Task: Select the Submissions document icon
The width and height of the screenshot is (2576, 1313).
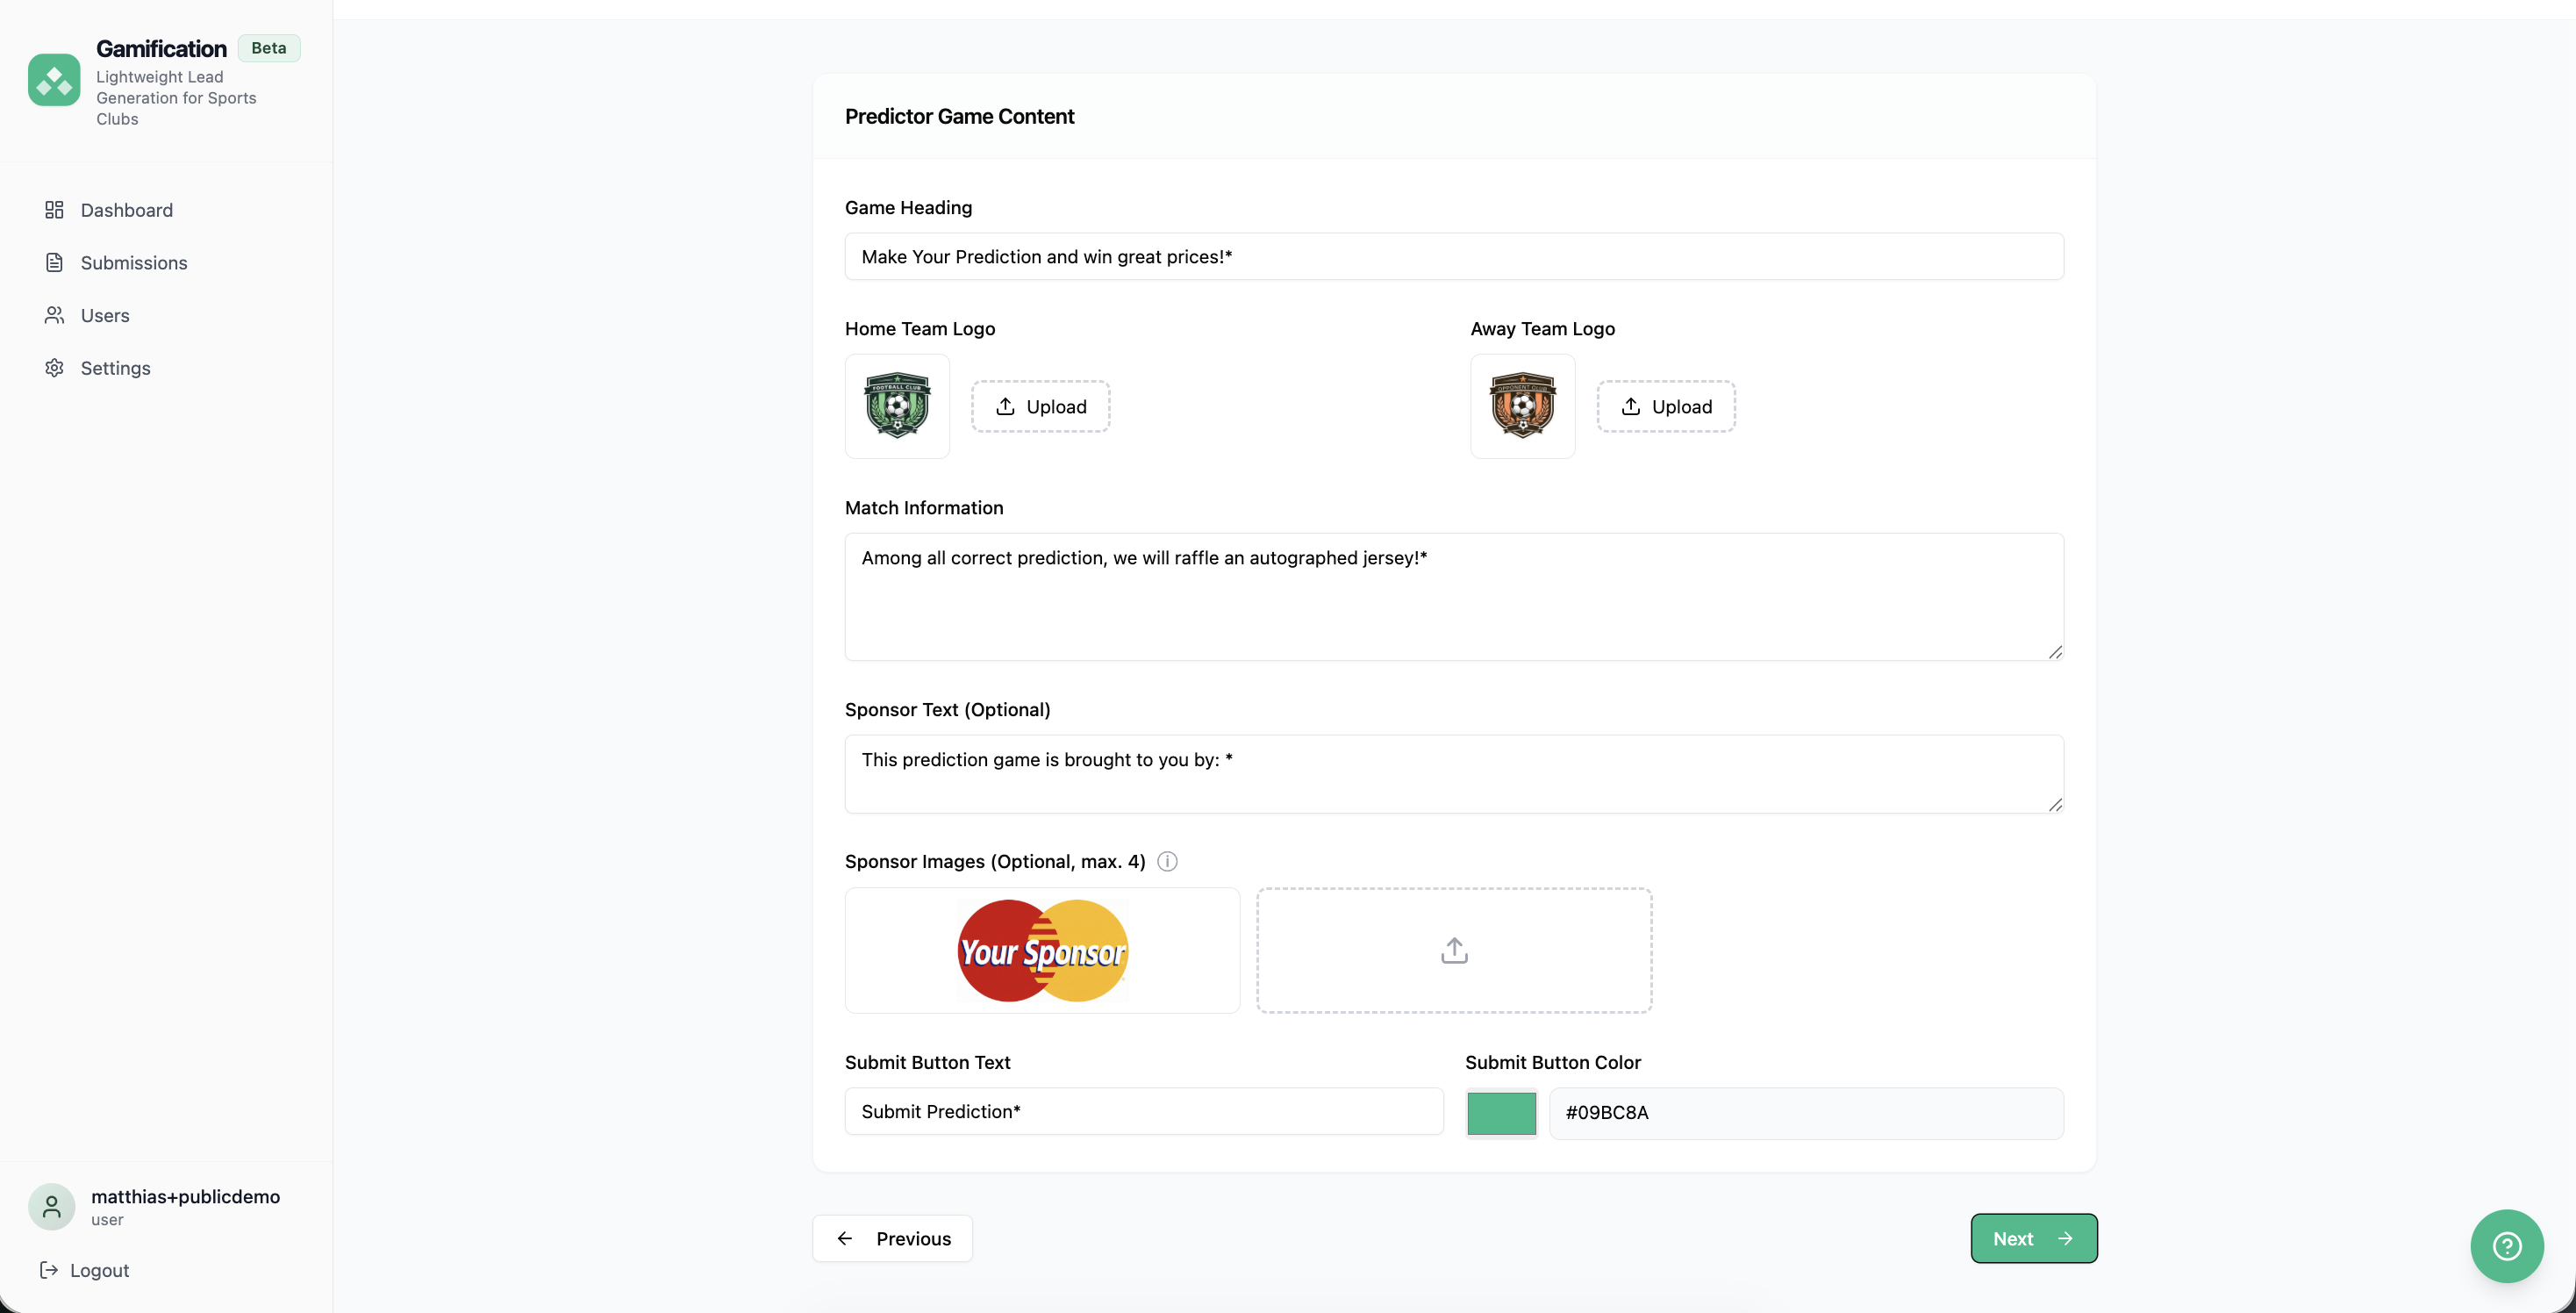Action: tap(54, 262)
